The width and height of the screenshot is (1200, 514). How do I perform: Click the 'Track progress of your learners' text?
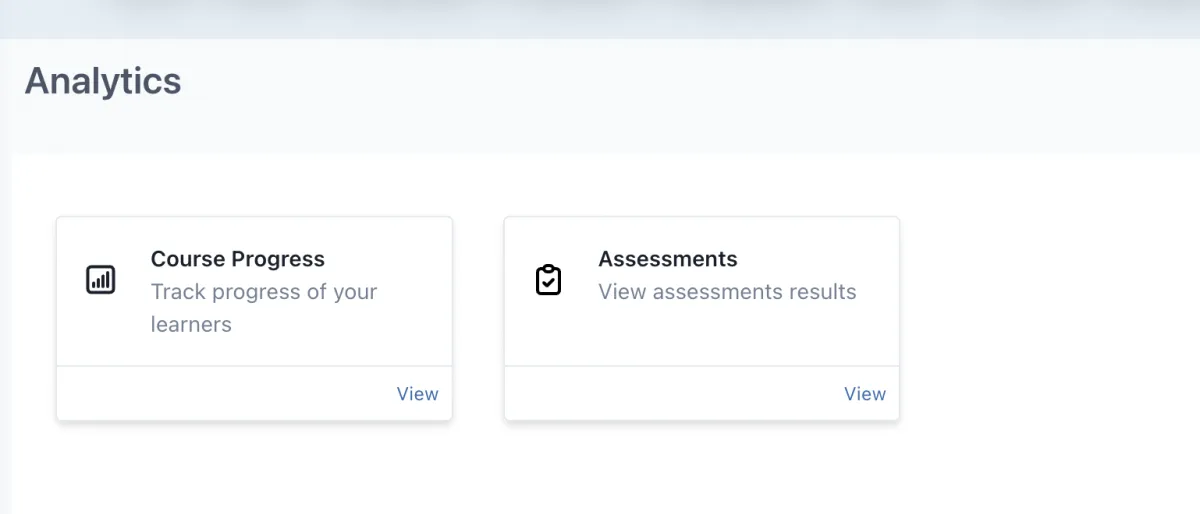point(263,293)
